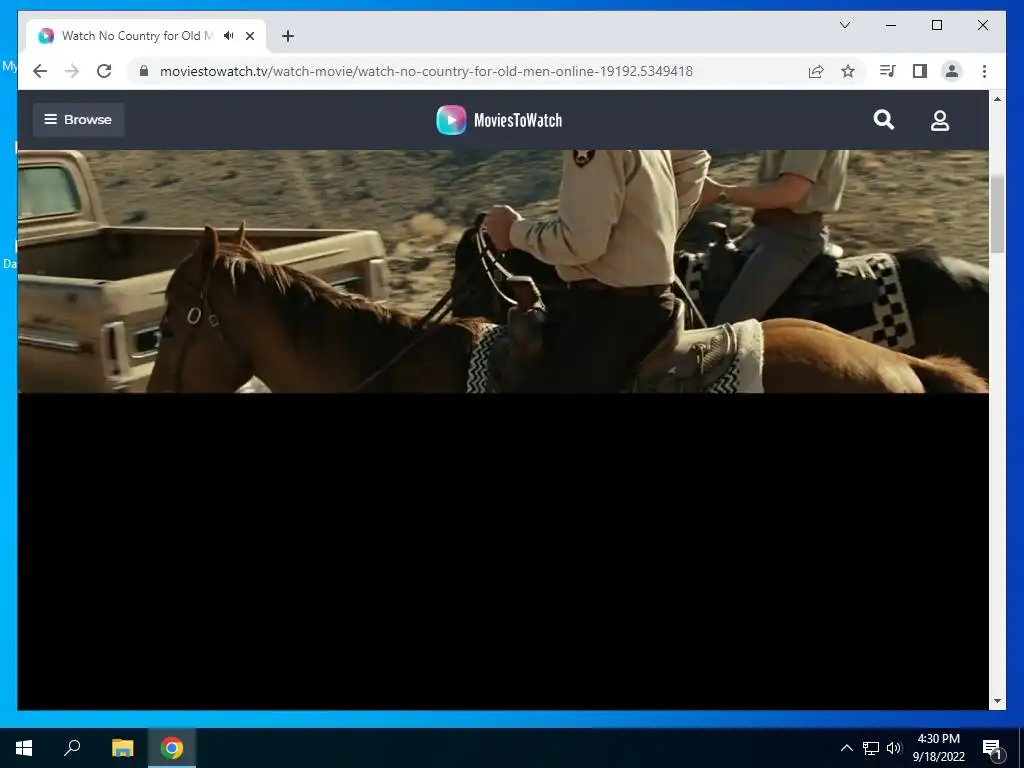This screenshot has height=768, width=1024.
Task: Expand the tab search chevron
Action: pos(844,25)
